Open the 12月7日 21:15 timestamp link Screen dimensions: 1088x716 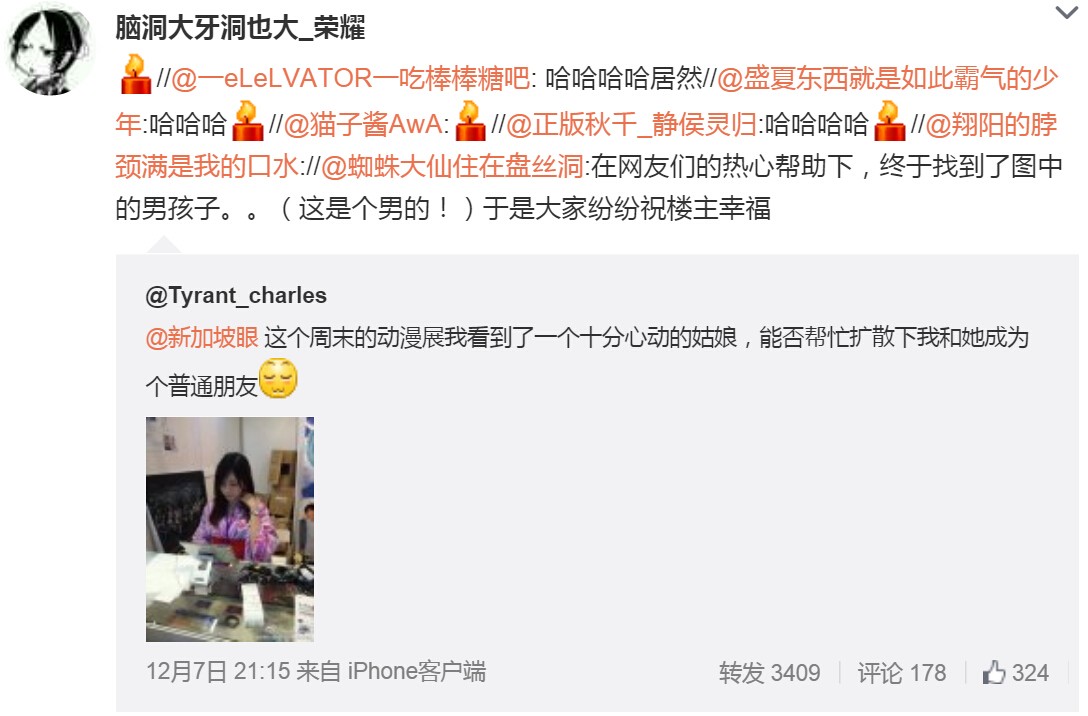pyautogui.click(x=218, y=672)
